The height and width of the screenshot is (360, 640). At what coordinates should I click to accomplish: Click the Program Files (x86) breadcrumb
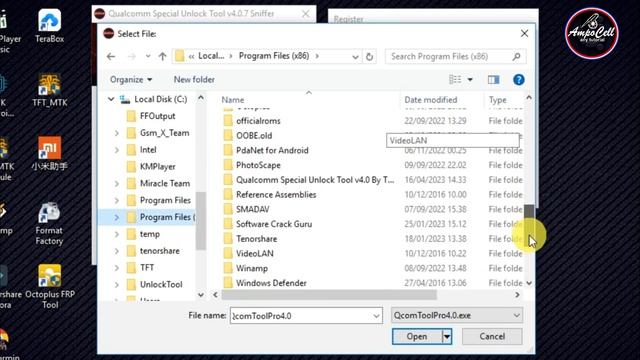tap(274, 56)
